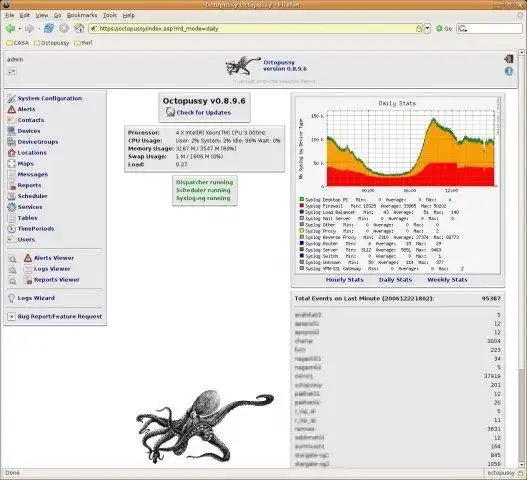This screenshot has height=480, width=527.
Task: Click the Contacts icon in sidebar
Action: pyautogui.click(x=12, y=120)
